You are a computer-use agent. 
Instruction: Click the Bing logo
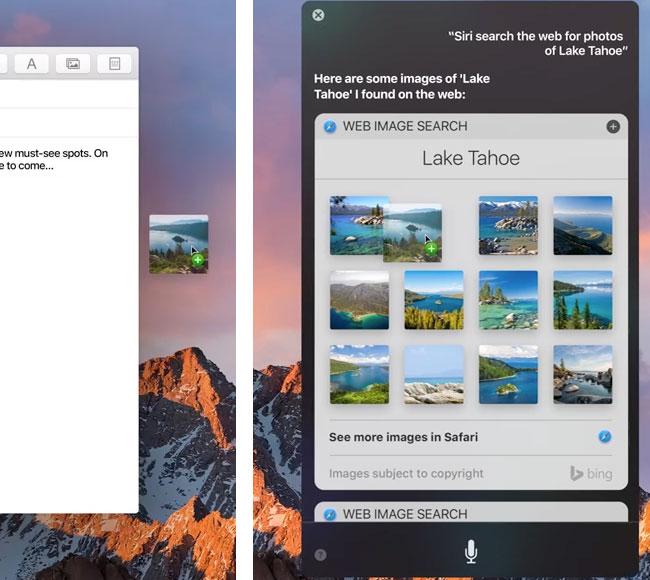tap(591, 473)
